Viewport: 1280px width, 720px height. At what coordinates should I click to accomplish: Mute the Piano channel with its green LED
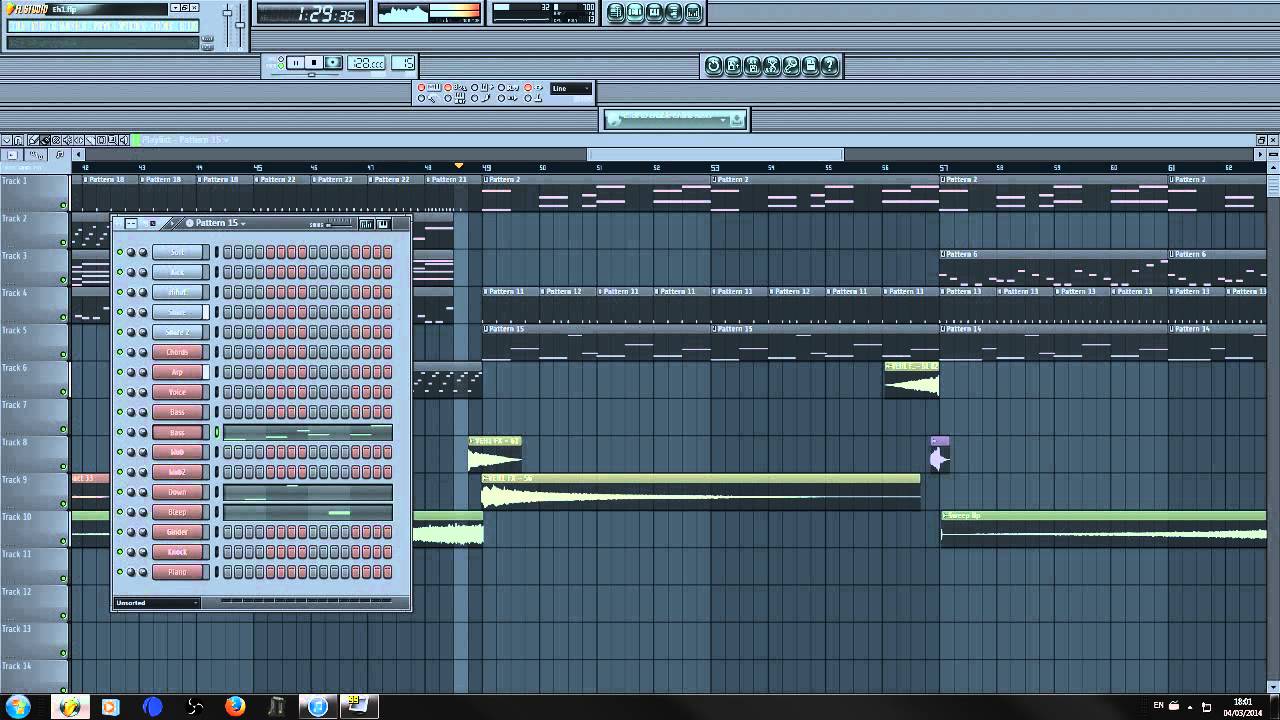[120, 572]
